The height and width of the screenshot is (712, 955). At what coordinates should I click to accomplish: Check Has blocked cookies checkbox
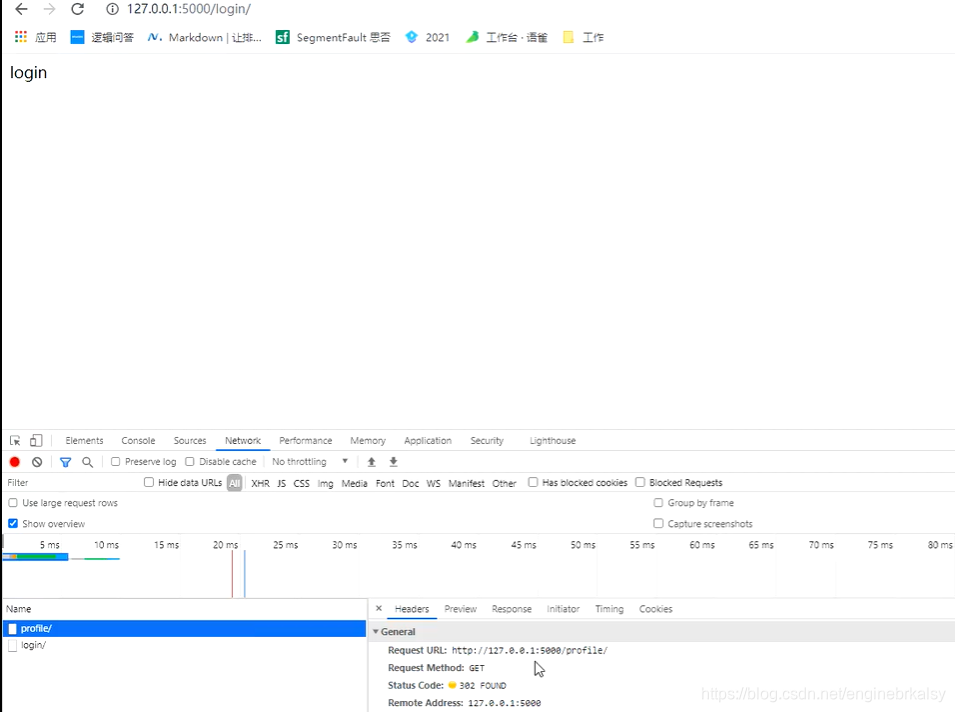coord(533,482)
